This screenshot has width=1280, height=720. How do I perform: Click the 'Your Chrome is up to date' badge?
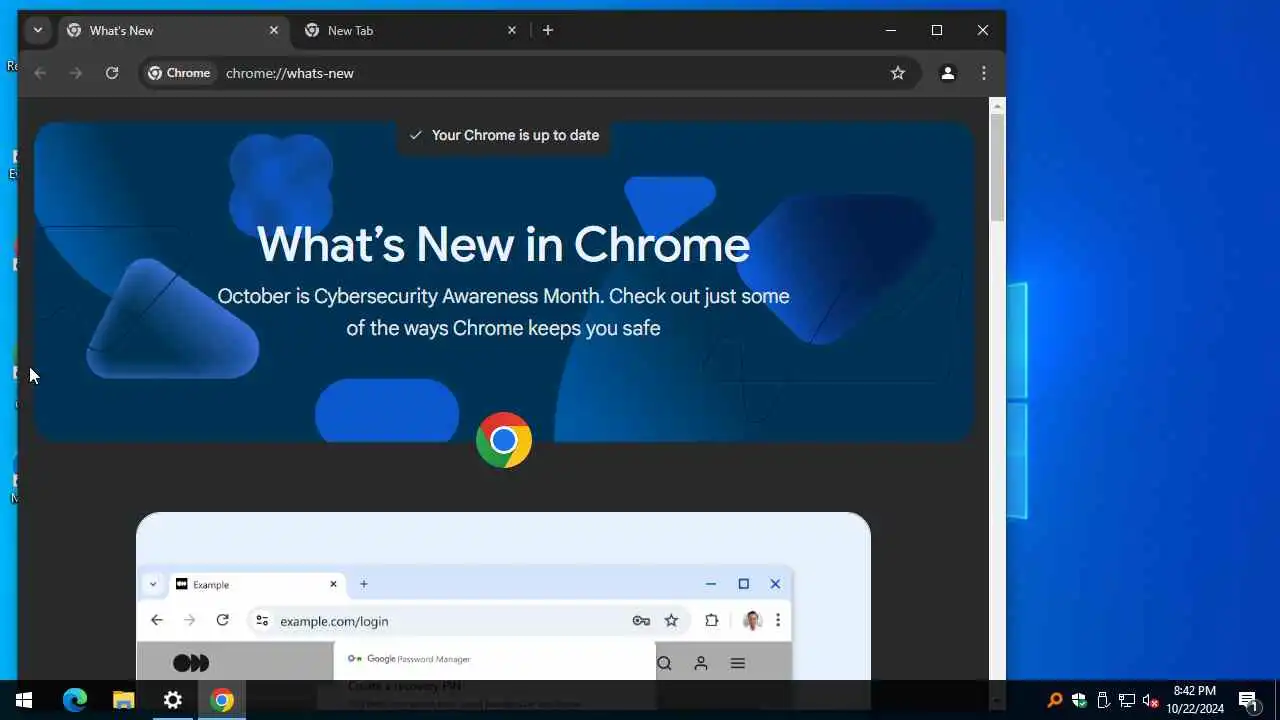coord(504,135)
